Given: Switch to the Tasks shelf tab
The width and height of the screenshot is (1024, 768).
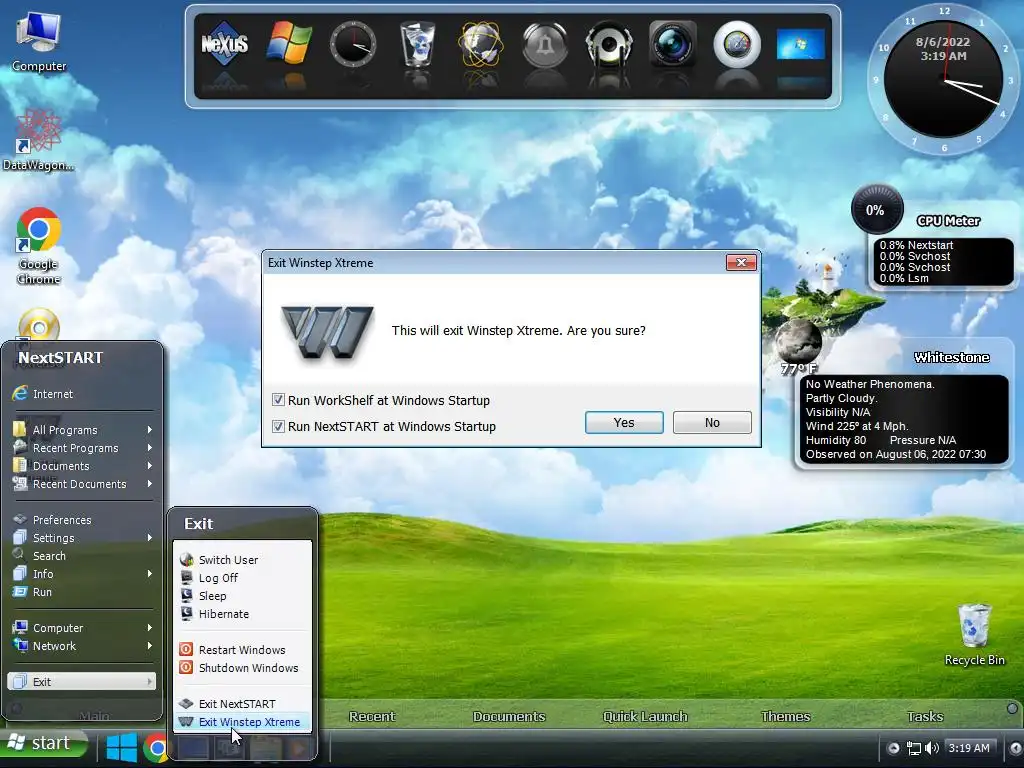Looking at the screenshot, I should pyautogui.click(x=925, y=716).
